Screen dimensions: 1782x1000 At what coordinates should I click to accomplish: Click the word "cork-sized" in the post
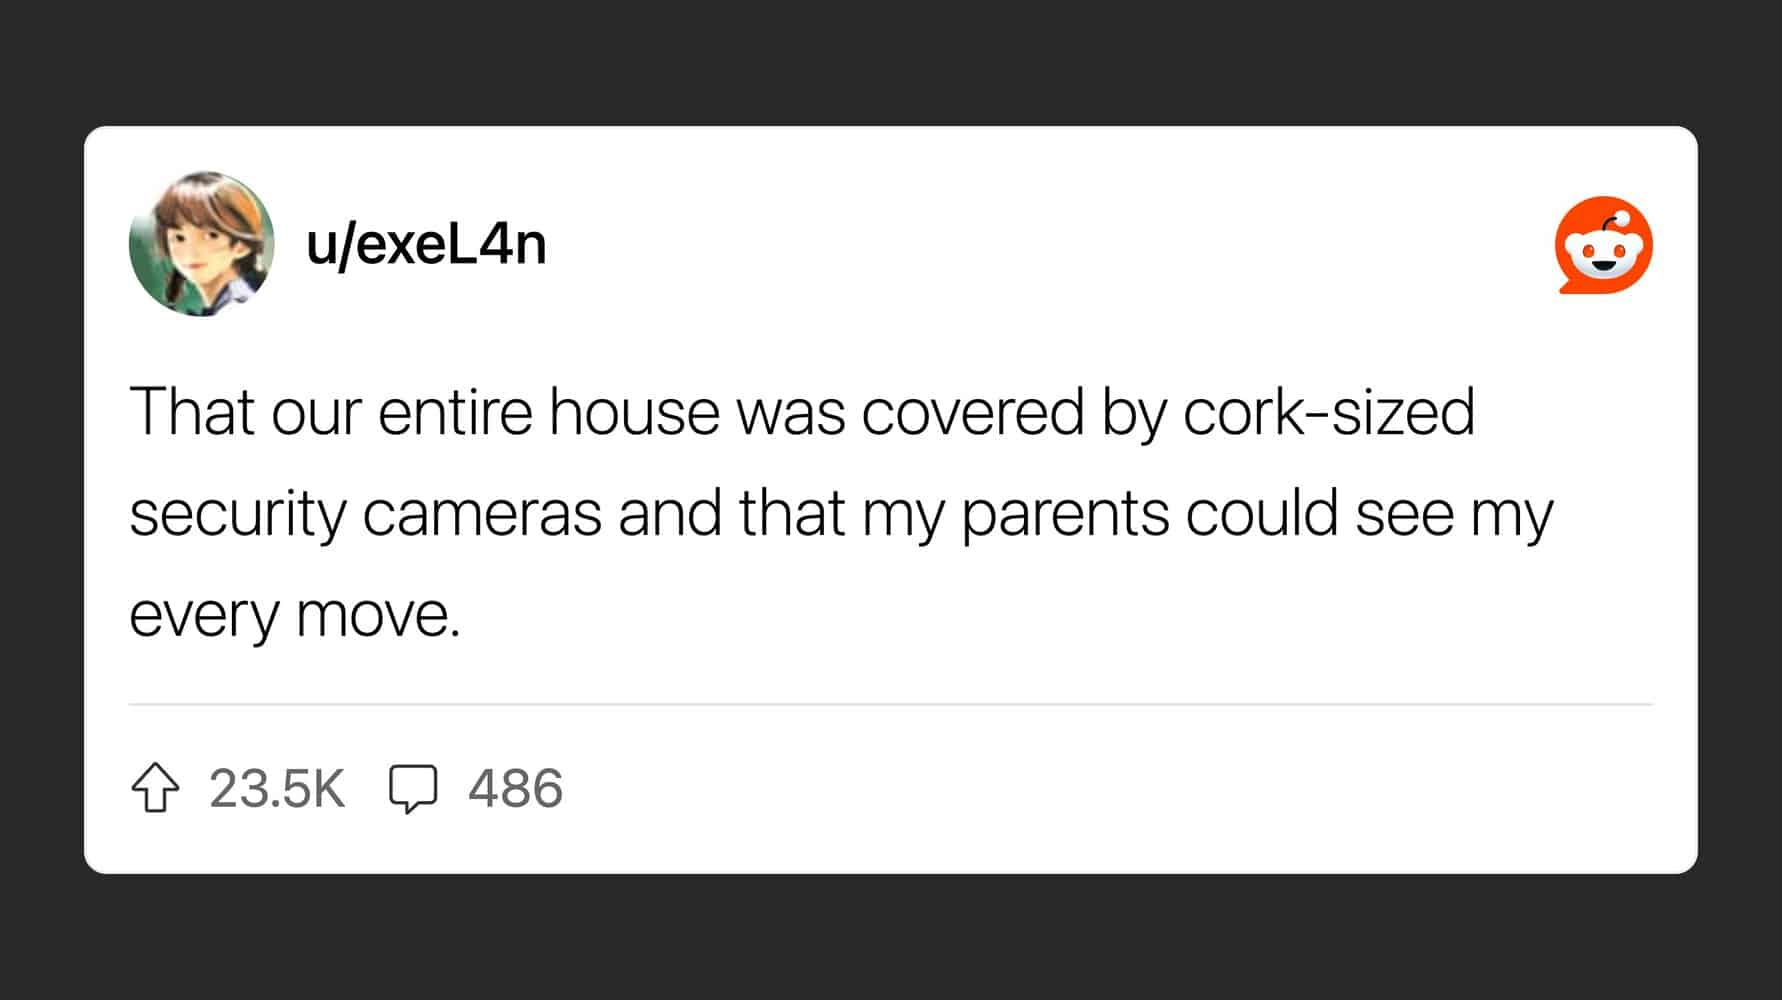(x=1329, y=412)
